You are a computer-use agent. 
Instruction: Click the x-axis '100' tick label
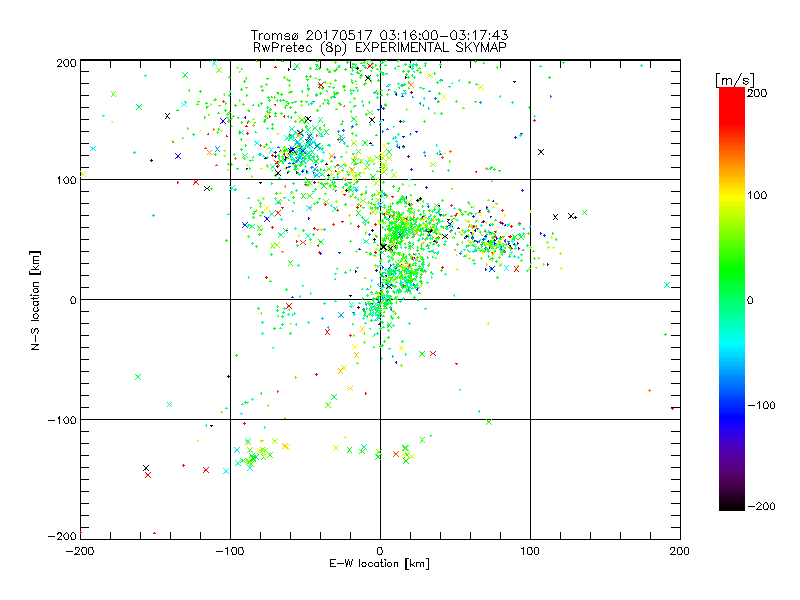[x=530, y=551]
